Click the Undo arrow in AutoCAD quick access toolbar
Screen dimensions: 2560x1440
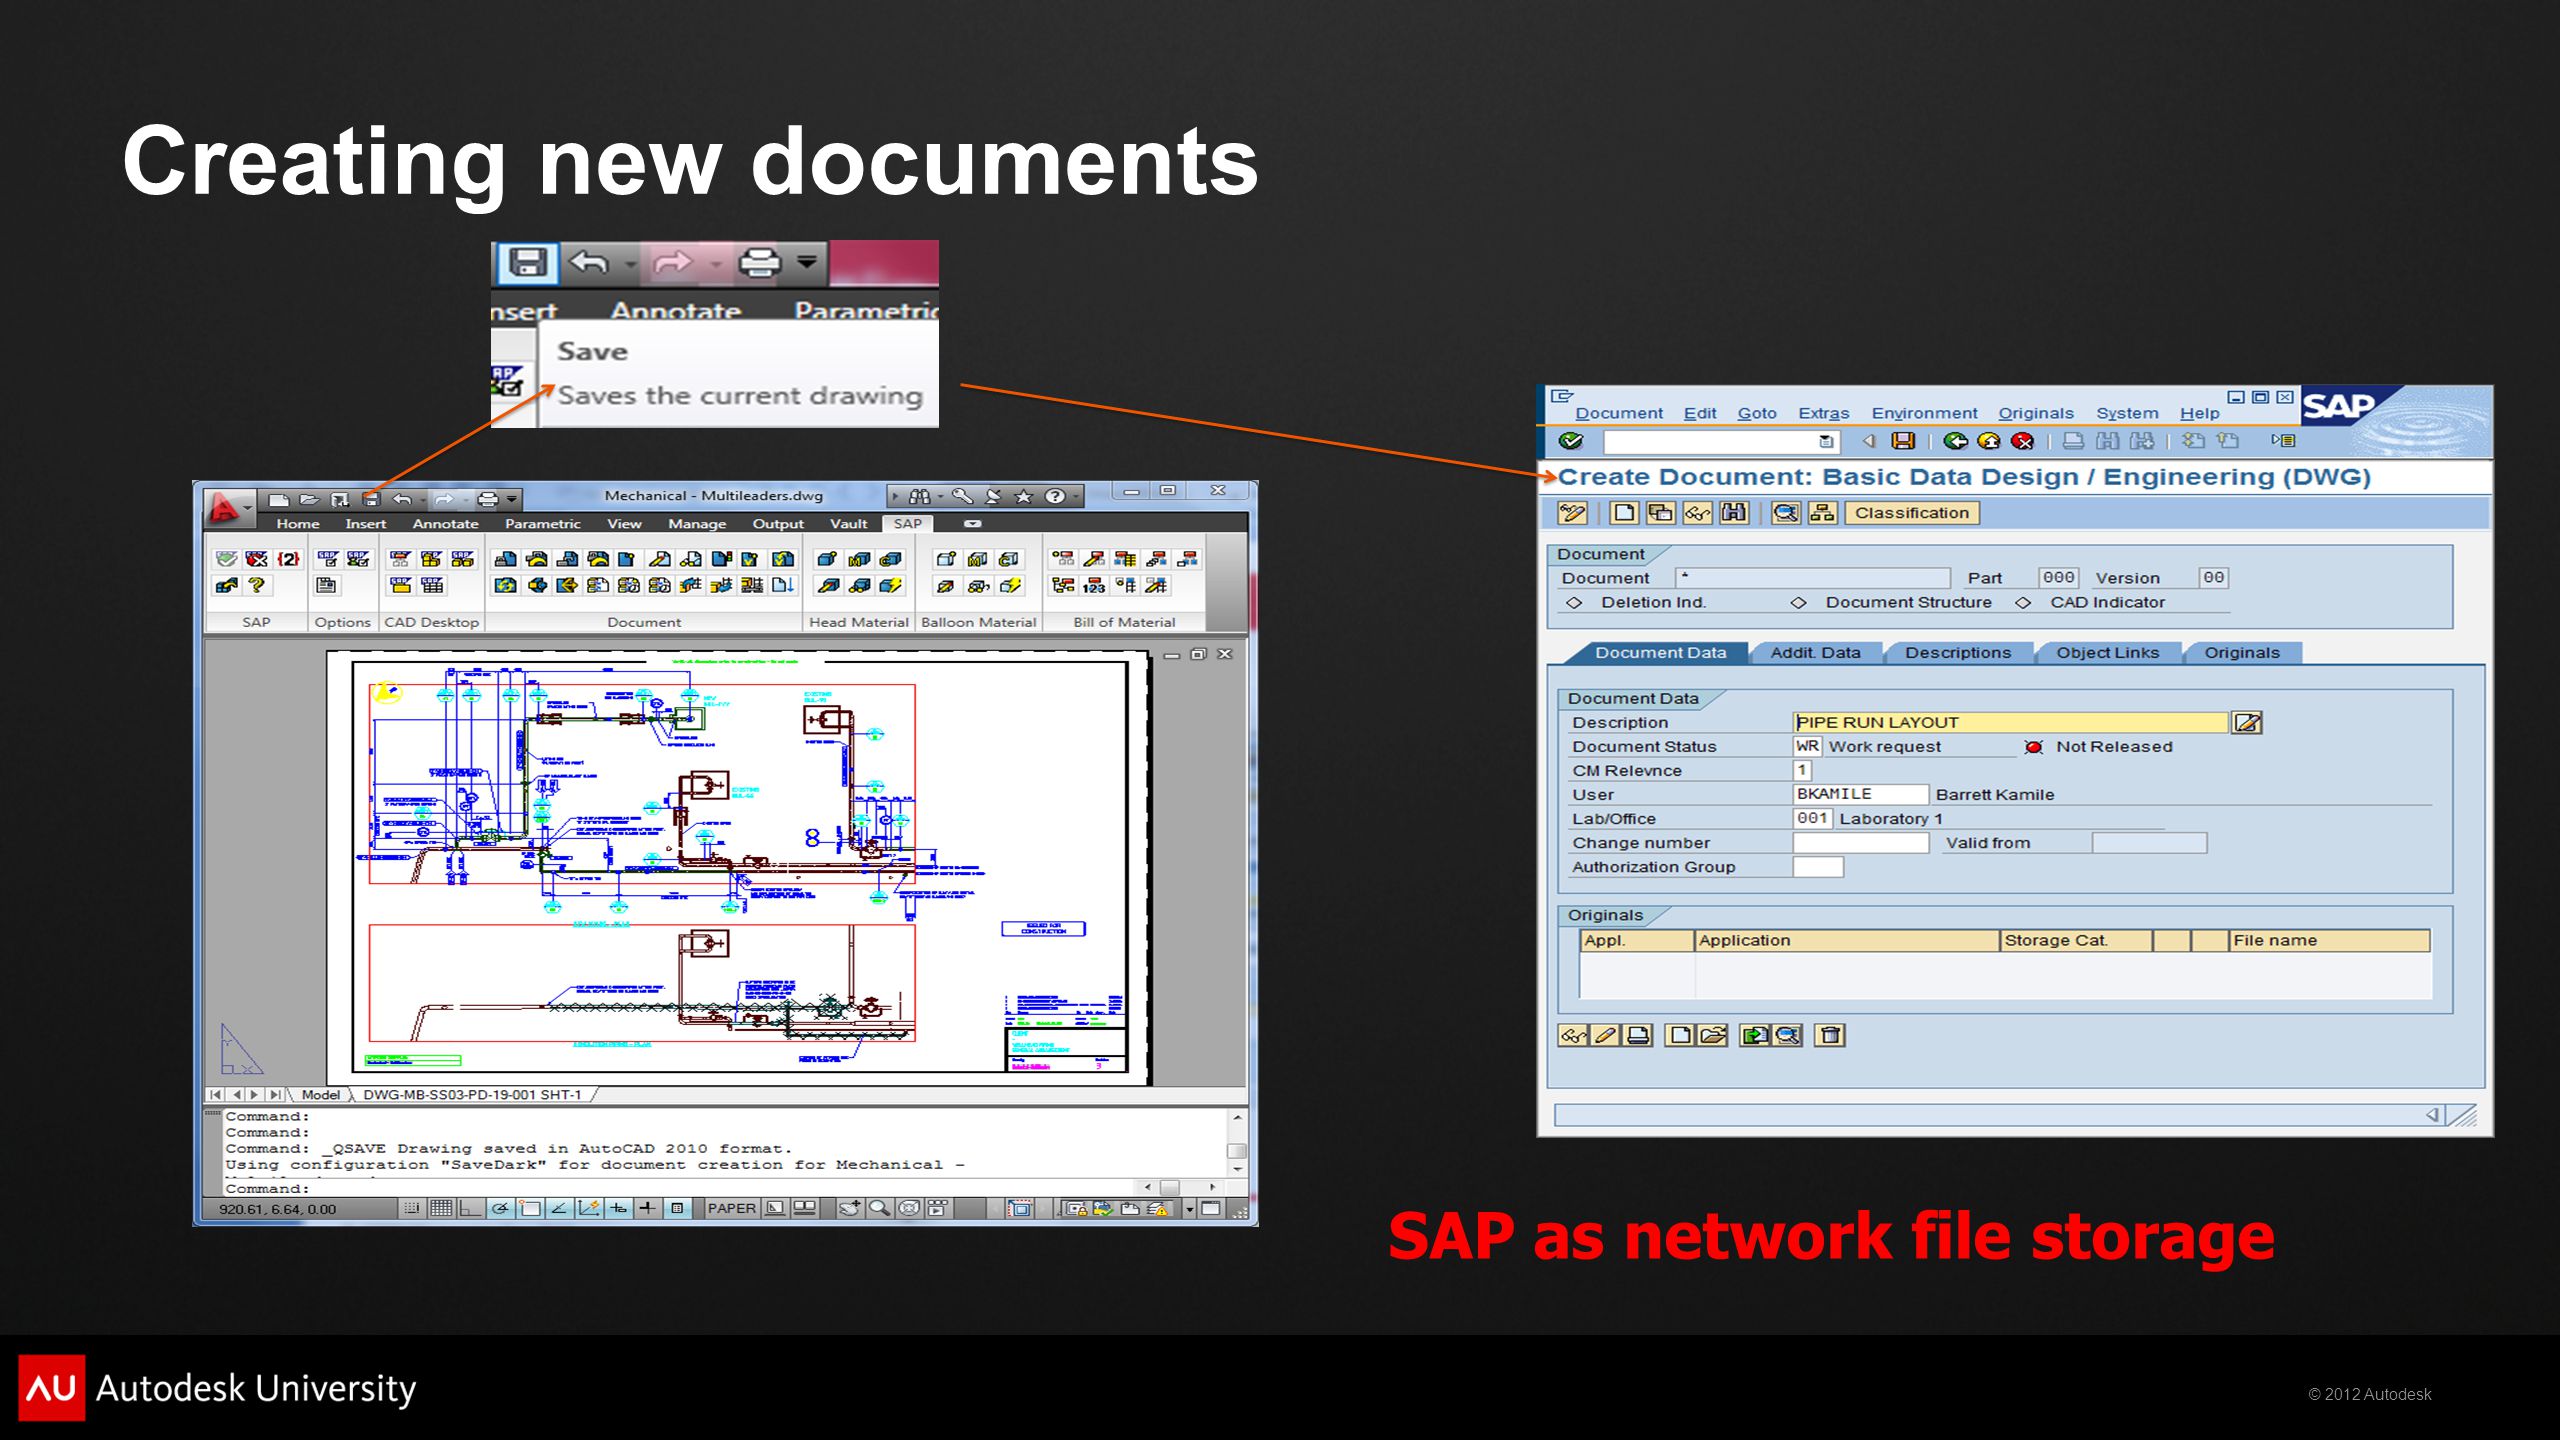[x=402, y=499]
